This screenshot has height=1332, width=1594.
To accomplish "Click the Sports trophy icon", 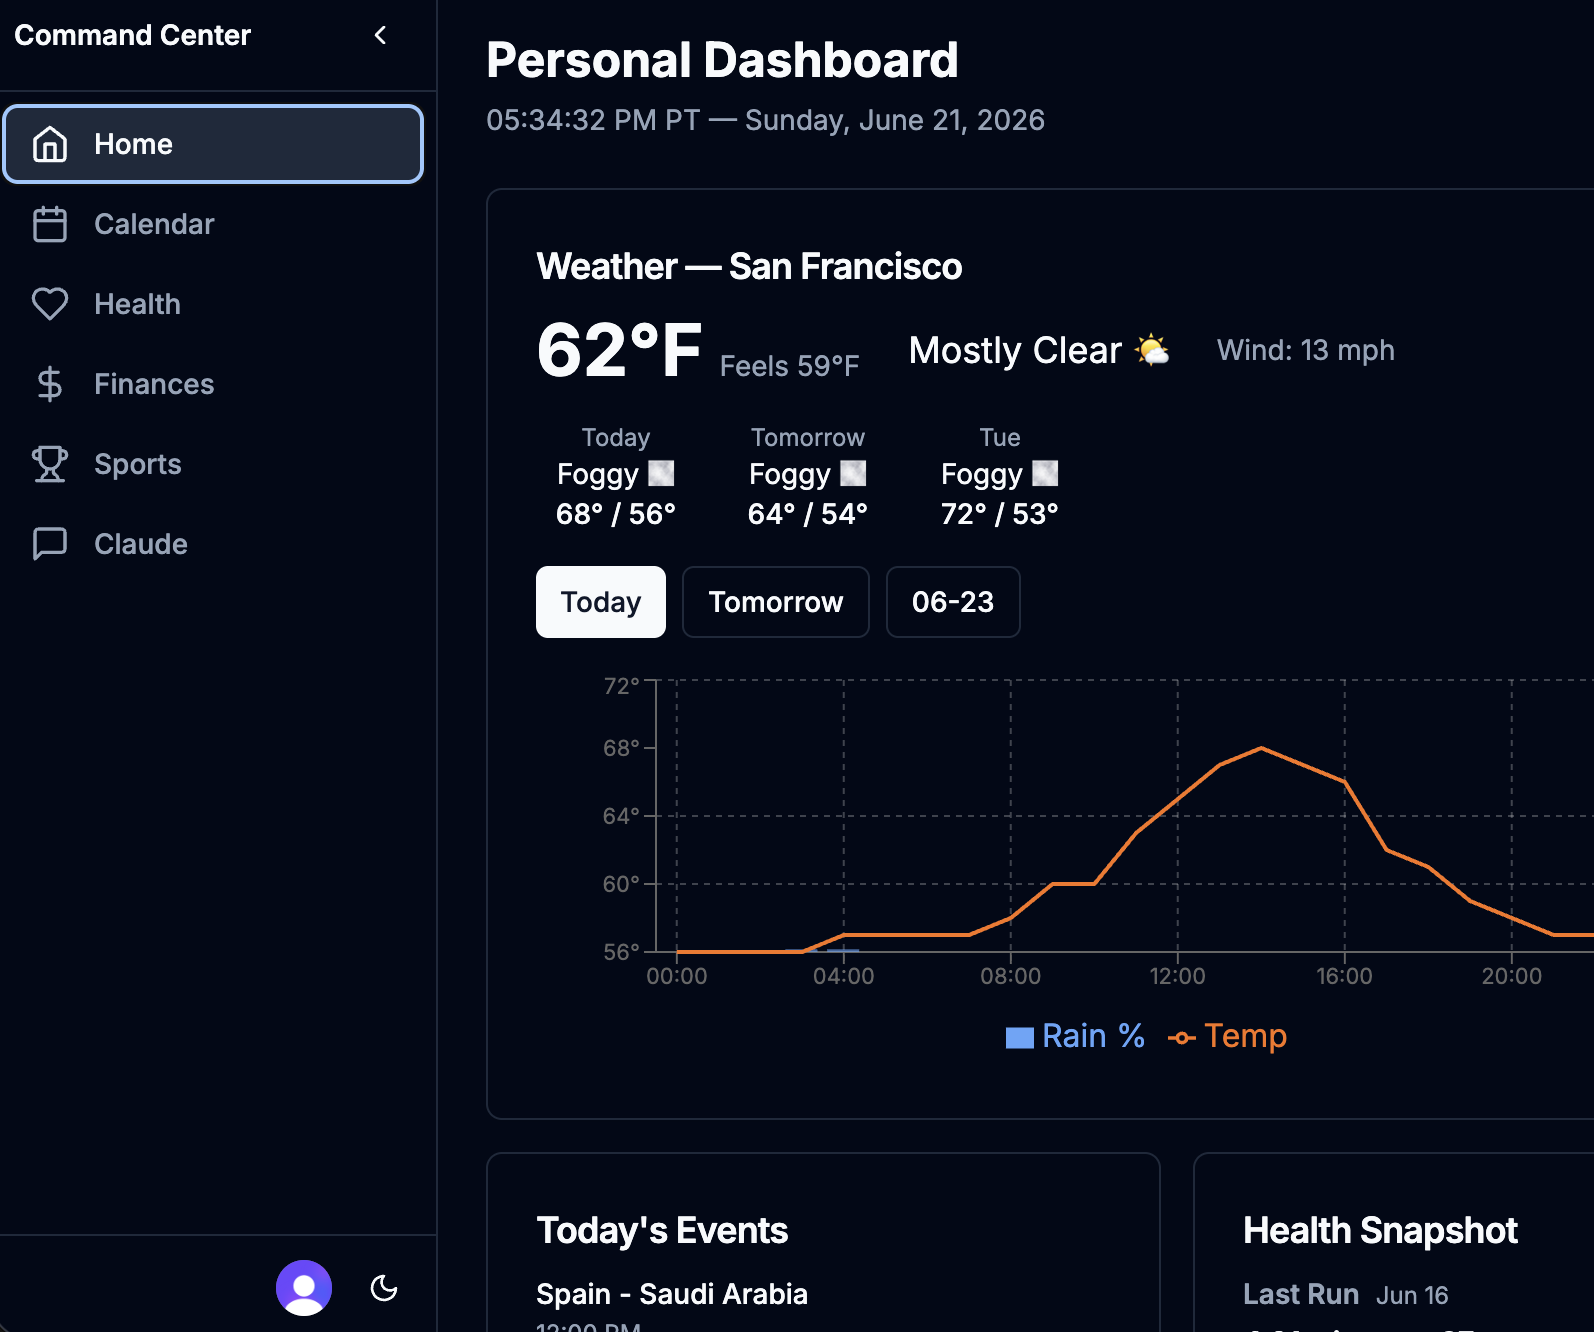I will tap(50, 464).
